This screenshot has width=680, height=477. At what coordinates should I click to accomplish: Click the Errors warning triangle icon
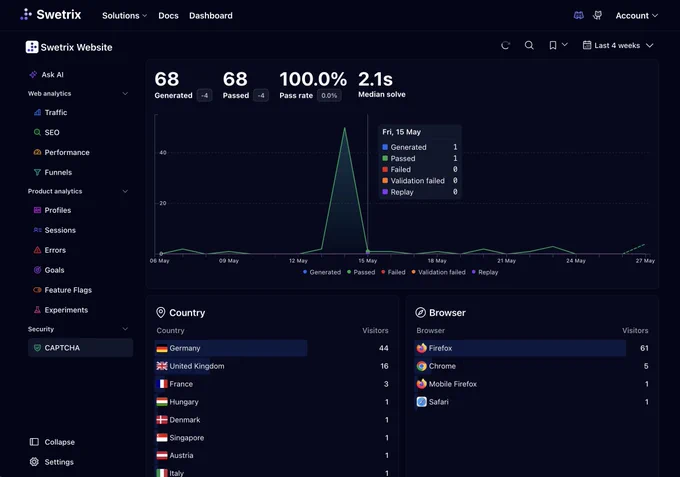[x=37, y=250]
